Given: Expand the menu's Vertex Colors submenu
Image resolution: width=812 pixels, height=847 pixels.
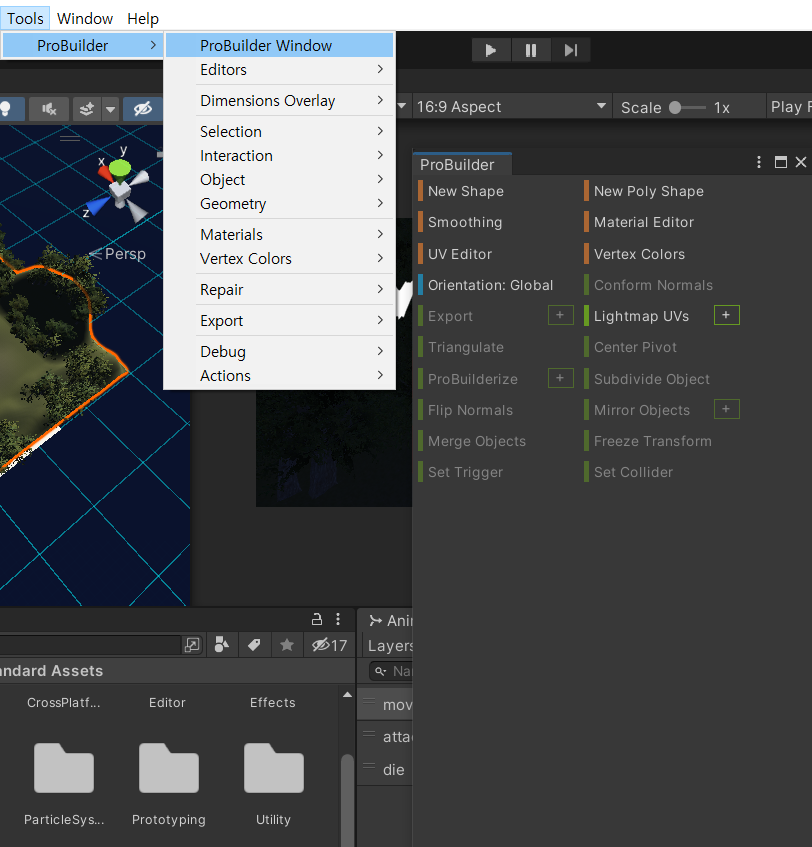Looking at the screenshot, I should pos(279,259).
